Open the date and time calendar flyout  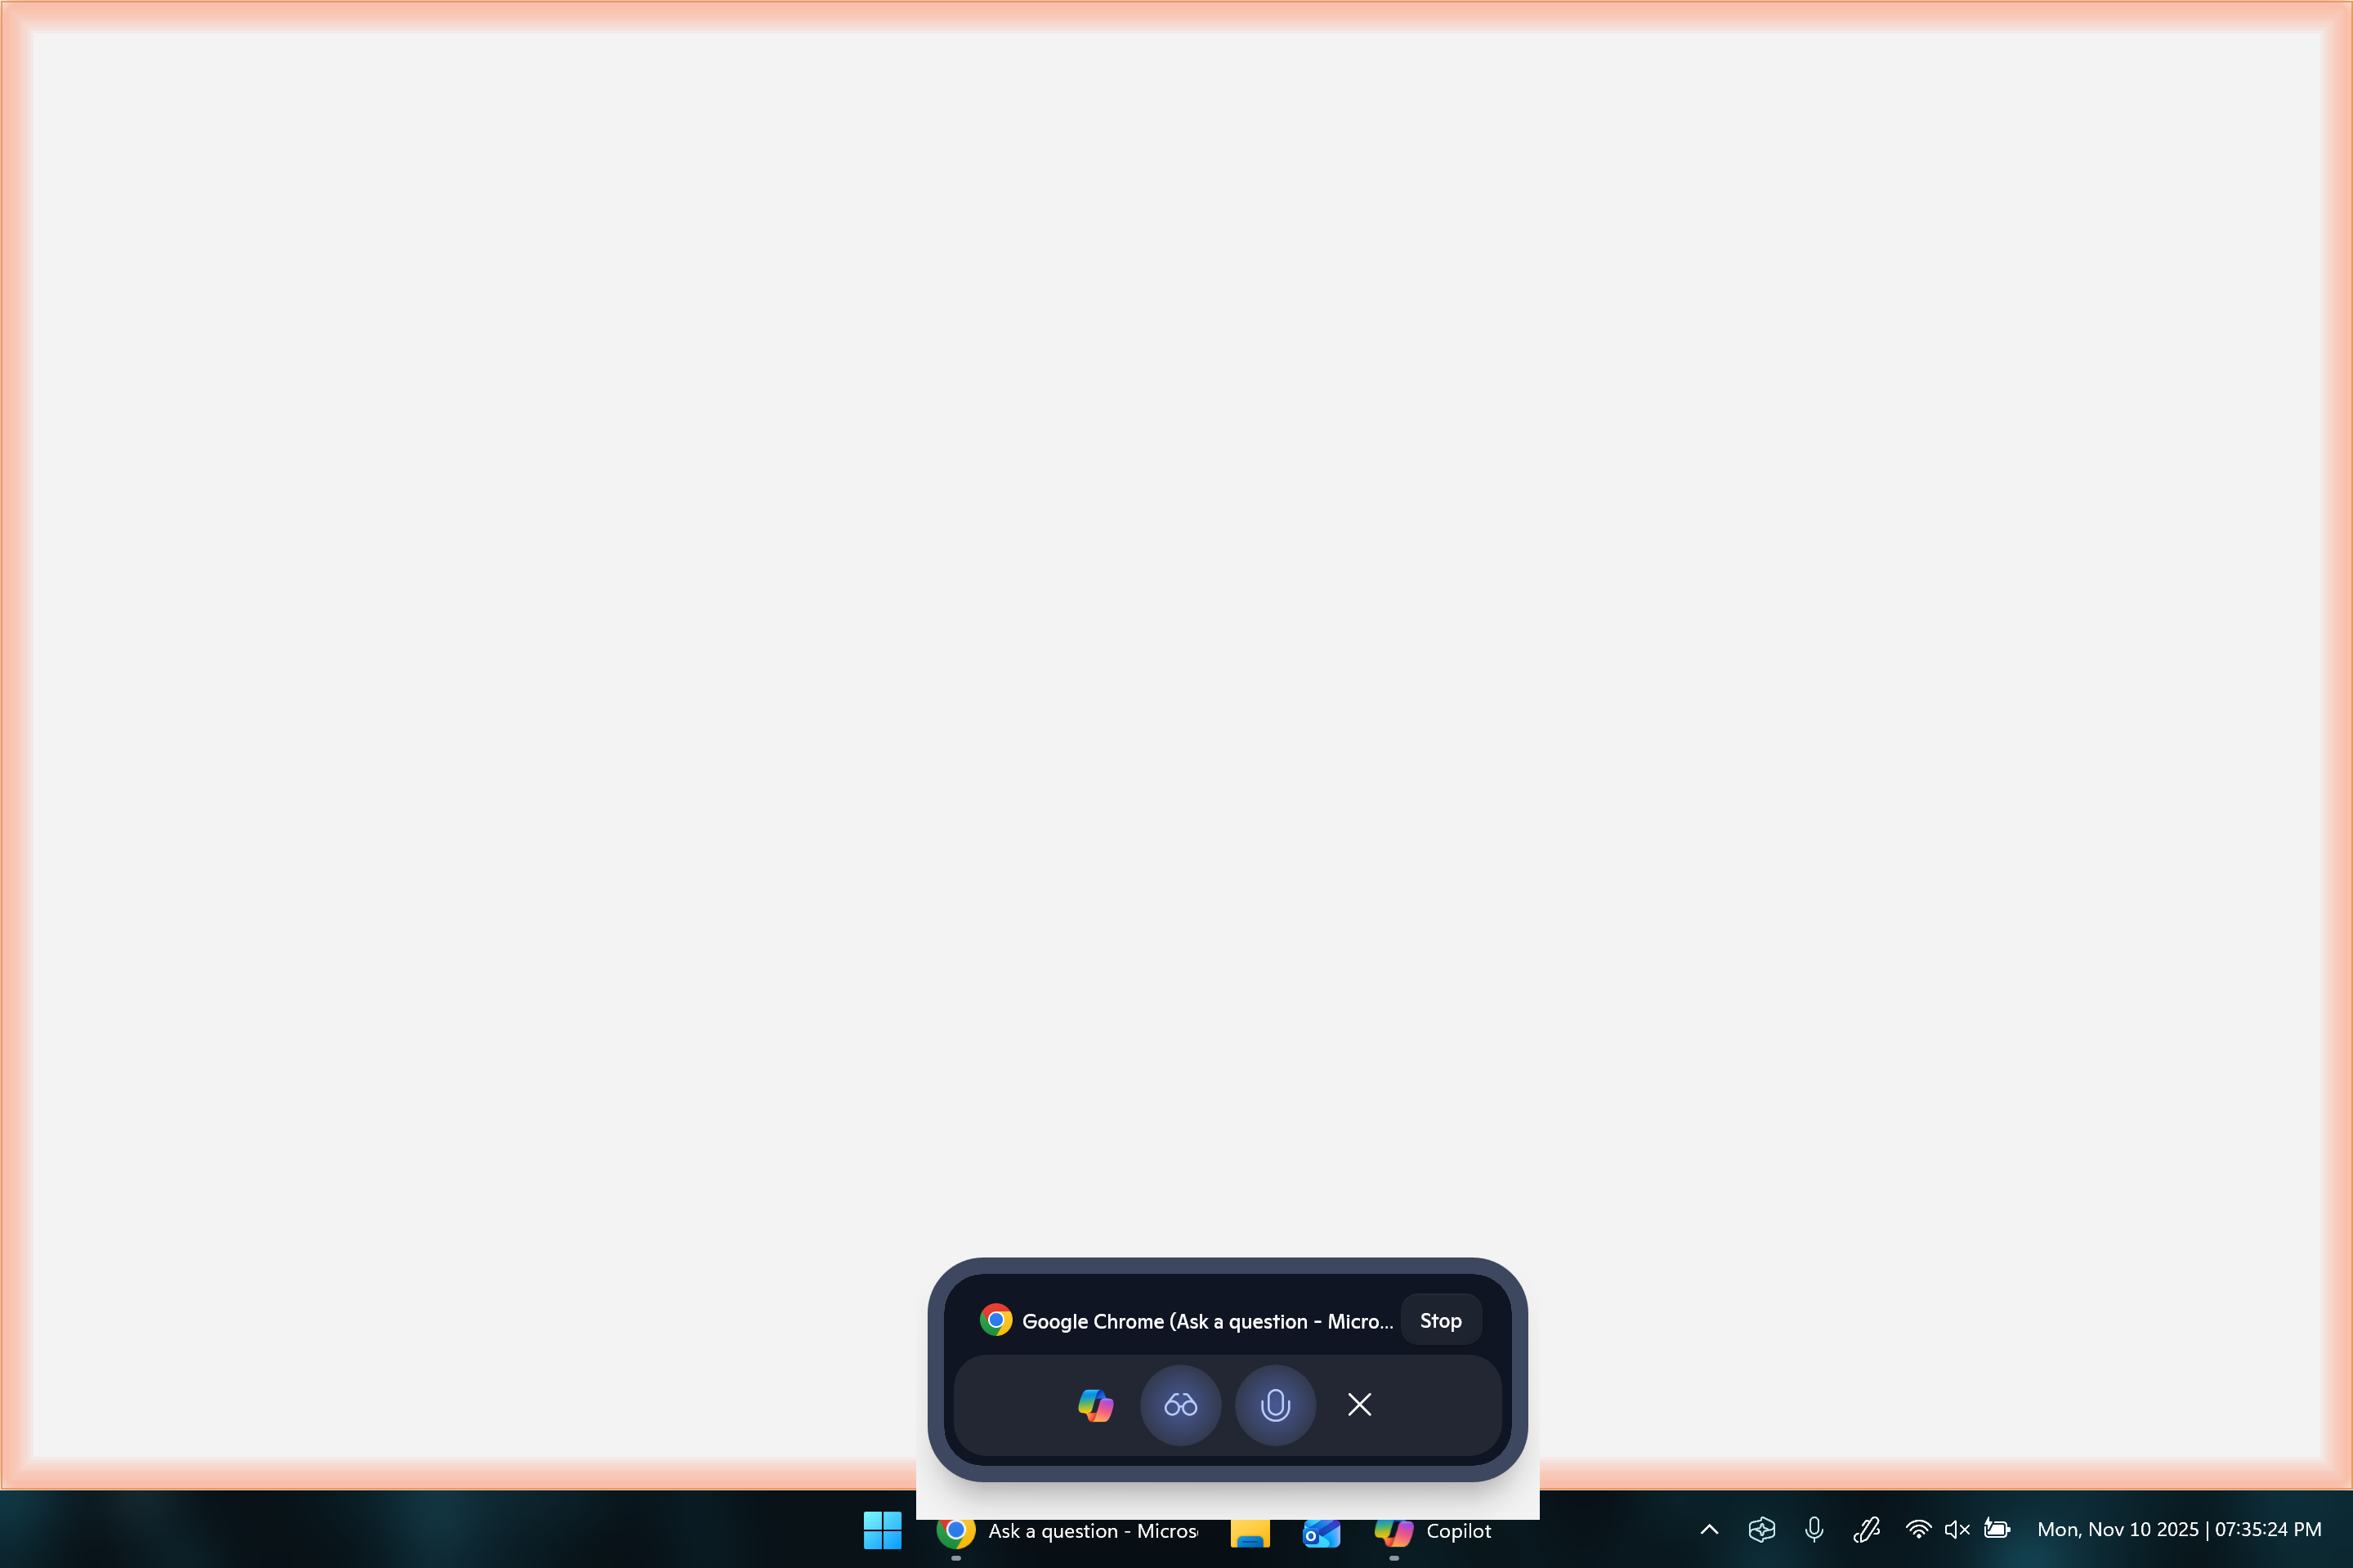(x=2179, y=1529)
